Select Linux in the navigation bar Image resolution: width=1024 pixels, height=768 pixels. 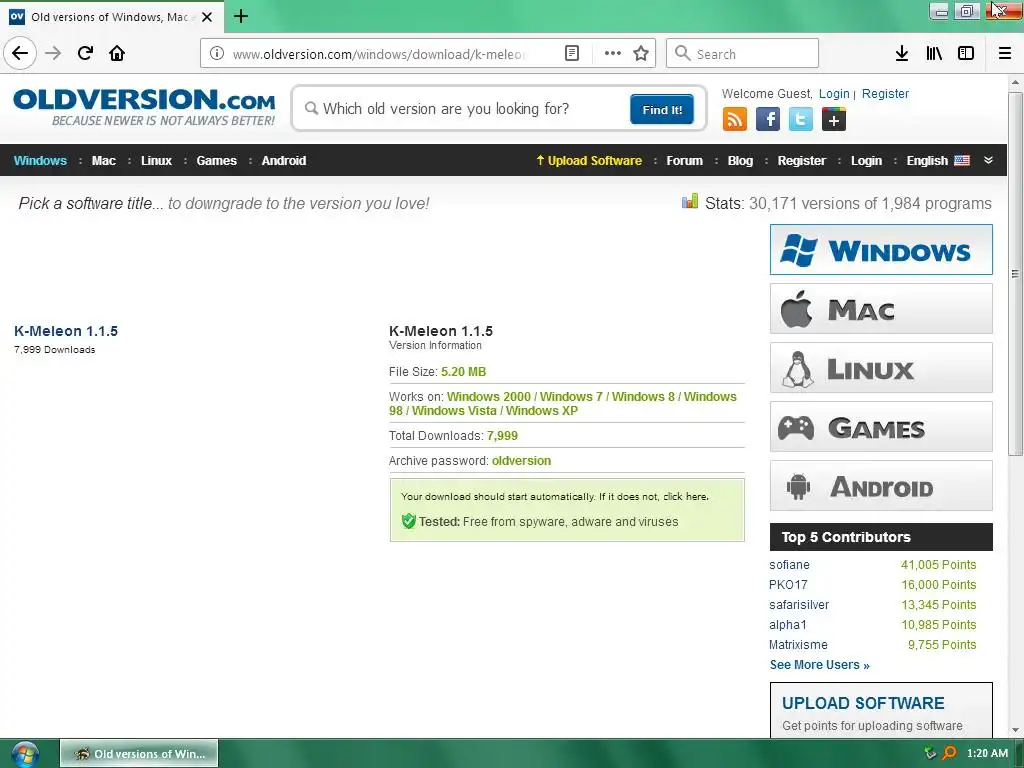coord(156,161)
